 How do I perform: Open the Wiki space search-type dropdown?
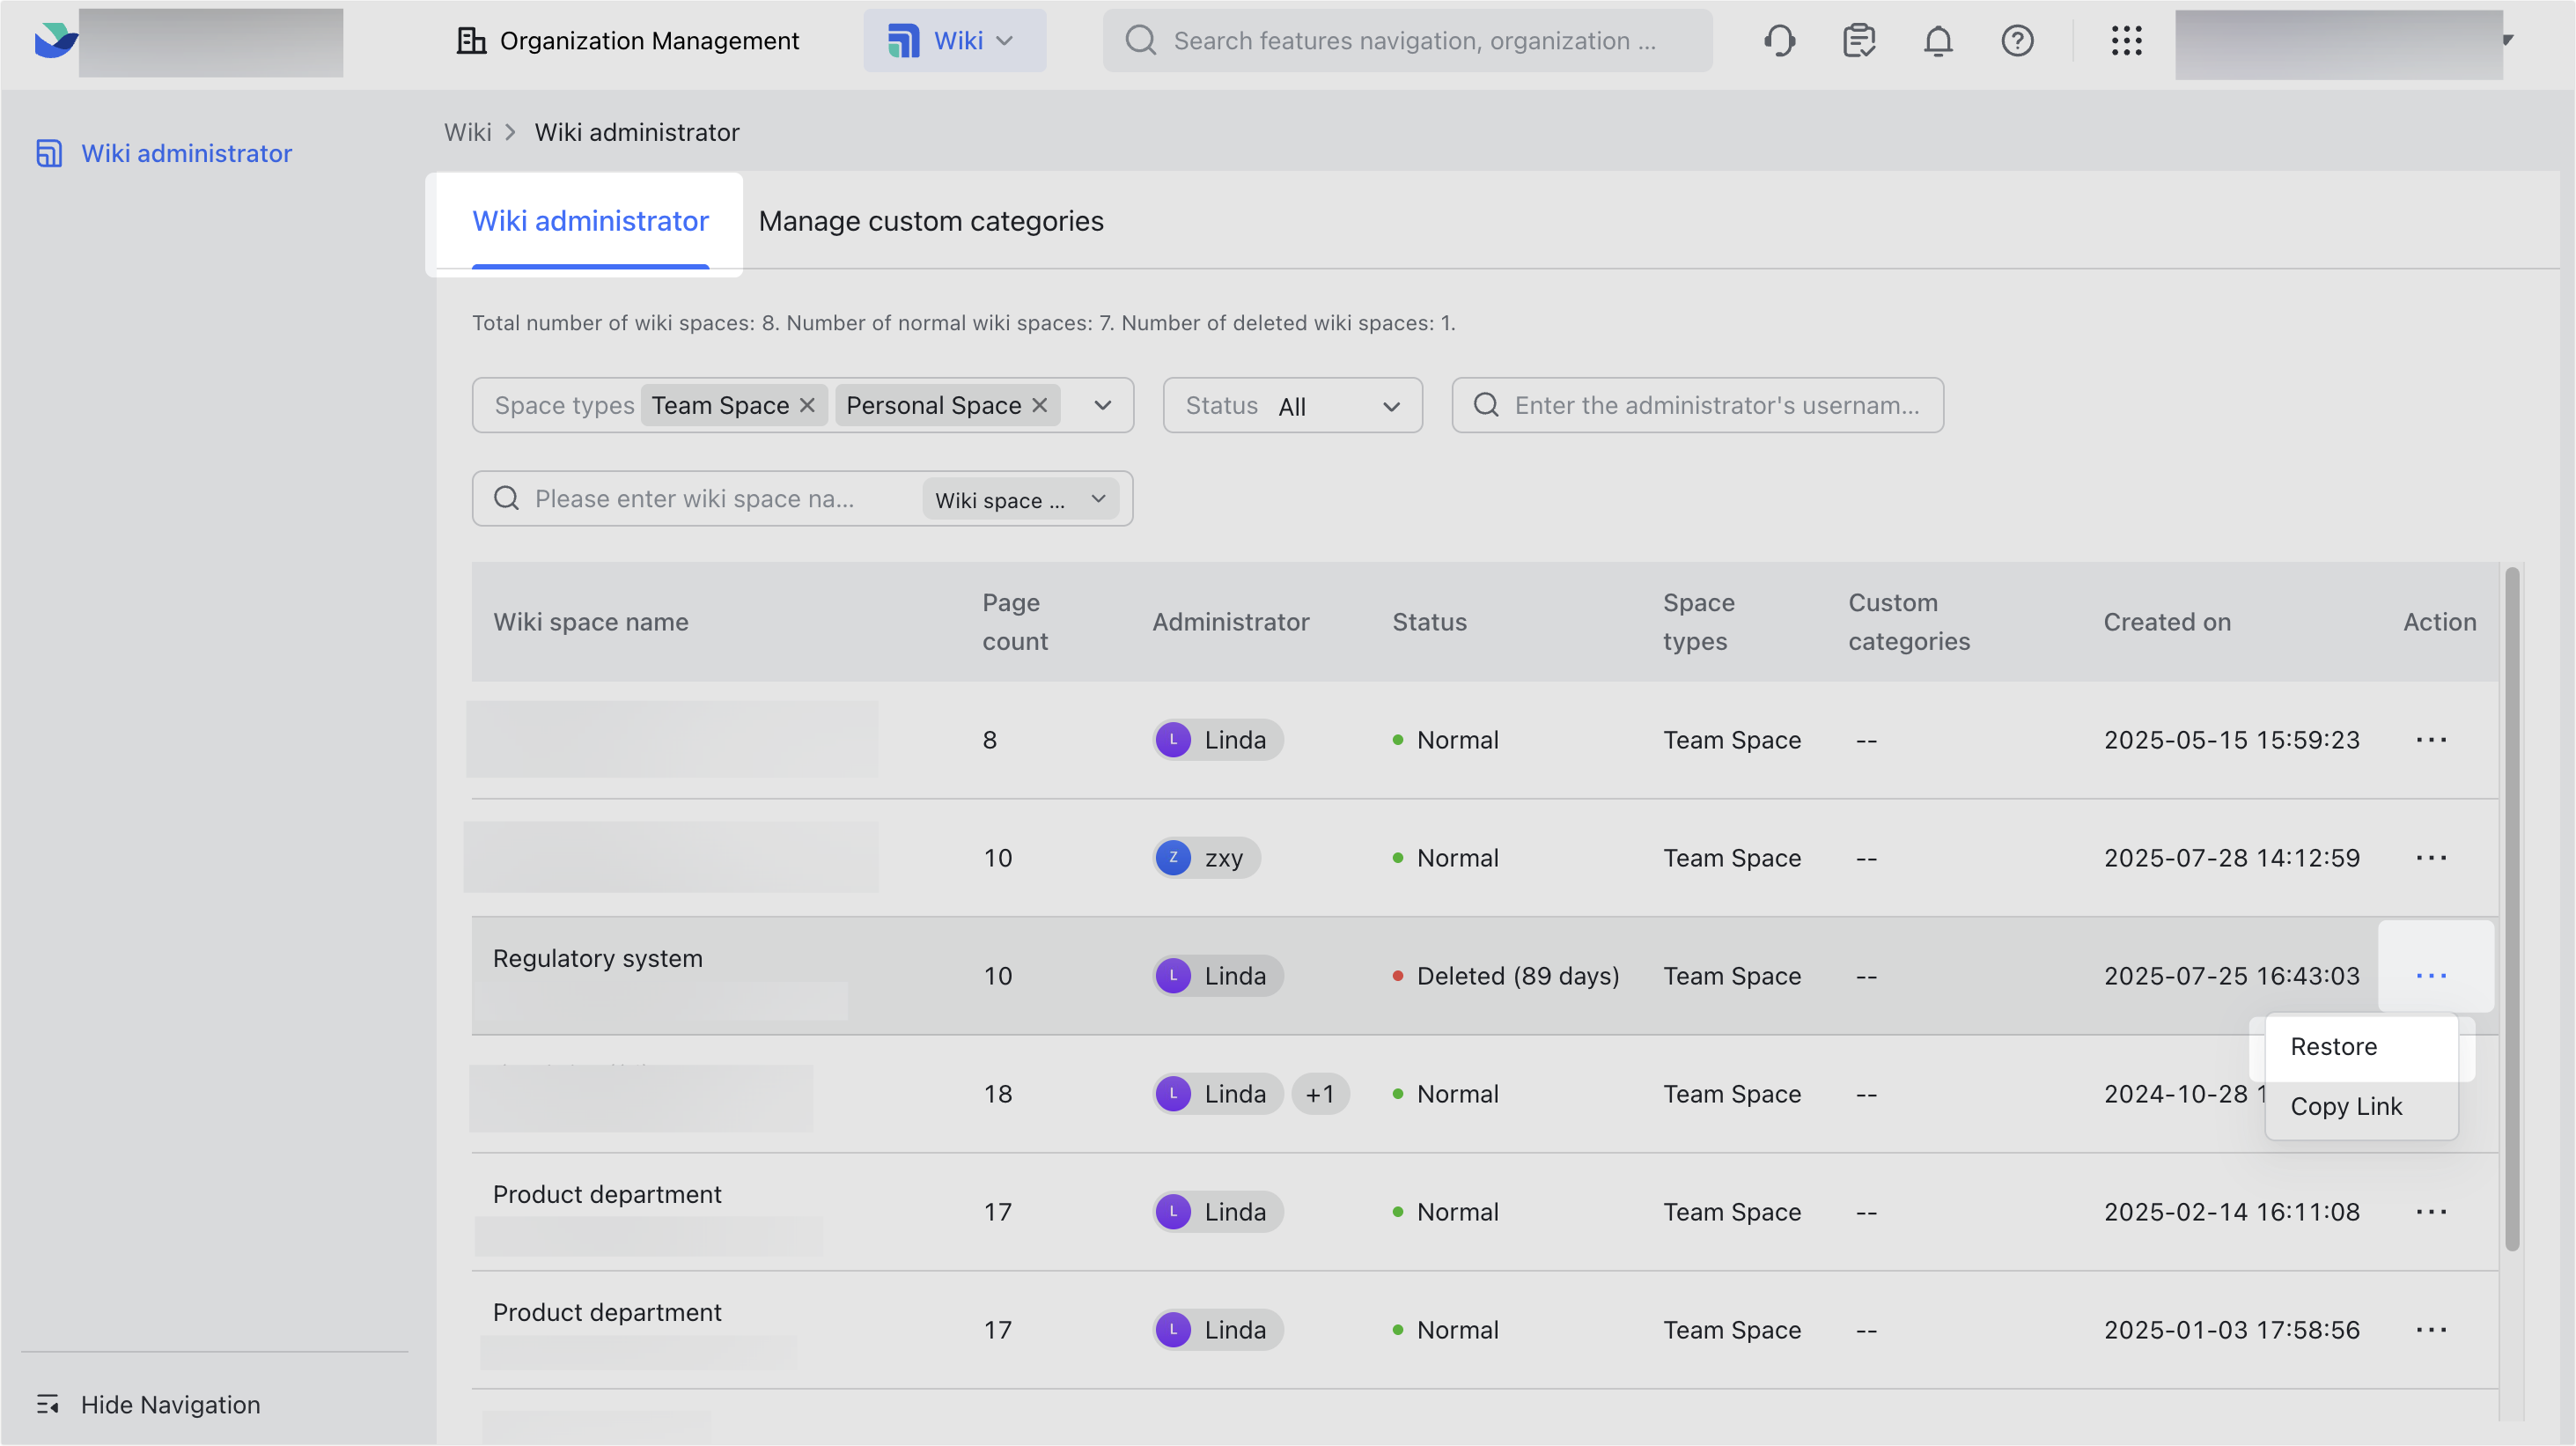[1020, 499]
